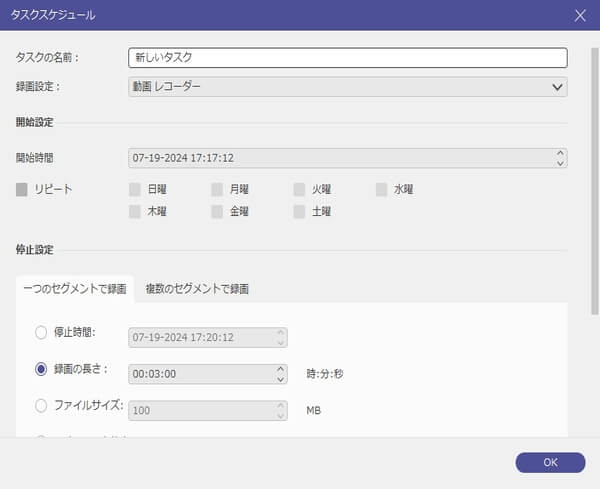Click the 開始時間 date-time field
Screen dimensions: 600x489
pos(347,158)
